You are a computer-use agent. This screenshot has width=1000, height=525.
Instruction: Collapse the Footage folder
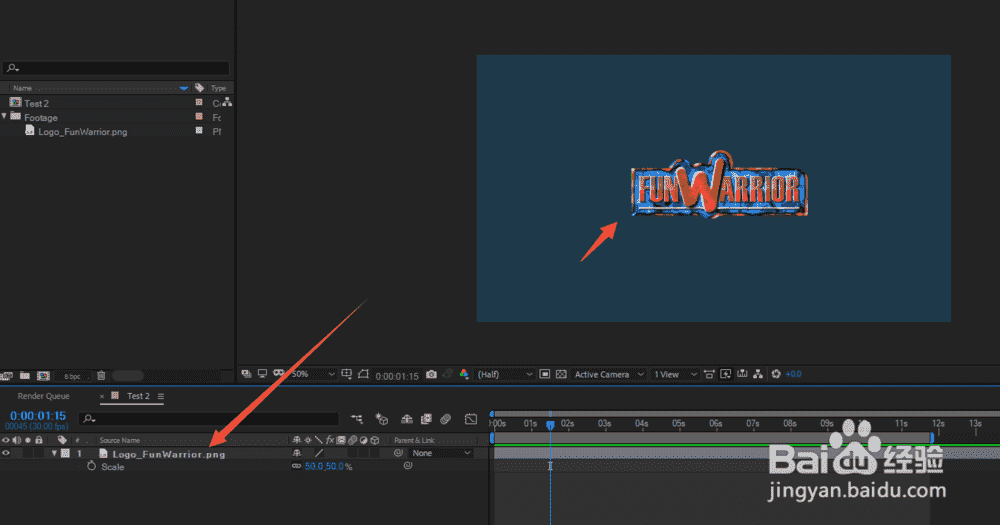[4, 117]
